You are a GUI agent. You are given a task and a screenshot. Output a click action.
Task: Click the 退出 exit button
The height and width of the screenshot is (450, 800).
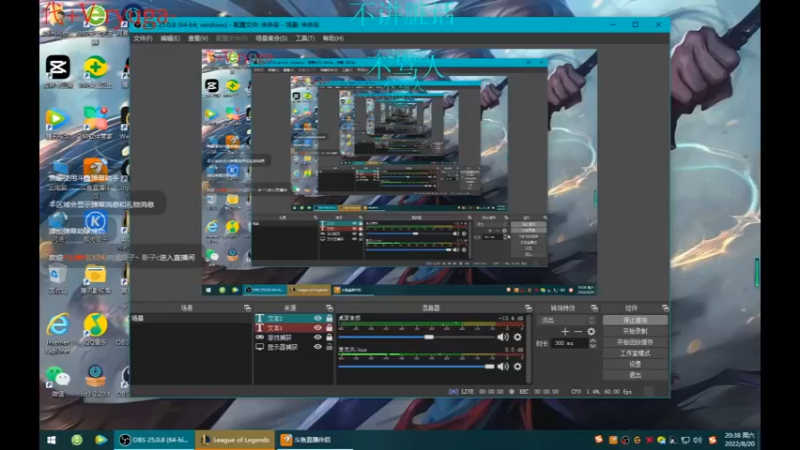[x=635, y=375]
